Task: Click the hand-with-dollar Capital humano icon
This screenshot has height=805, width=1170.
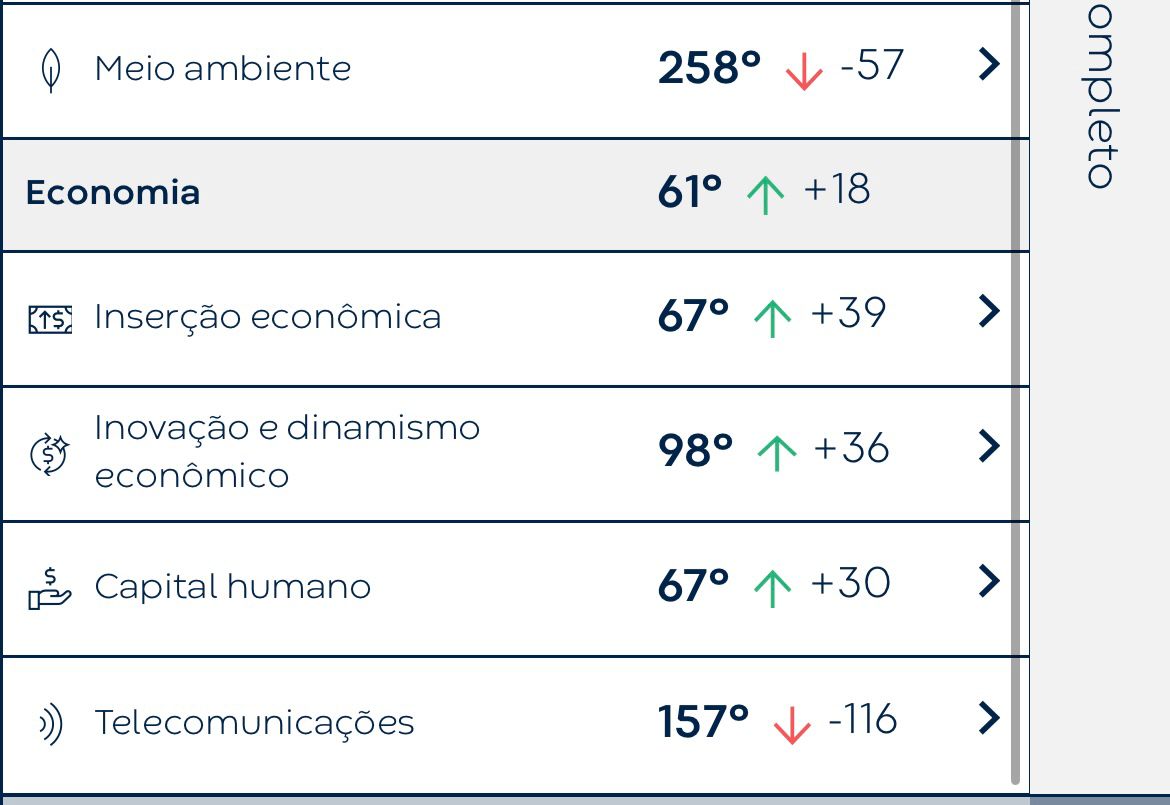Action: pyautogui.click(x=49, y=589)
